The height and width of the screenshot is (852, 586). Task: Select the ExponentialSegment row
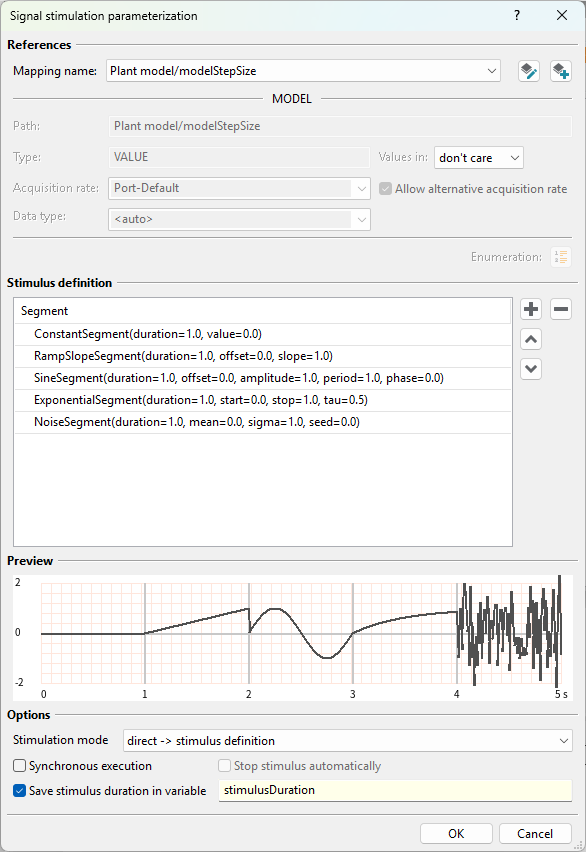pos(263,400)
